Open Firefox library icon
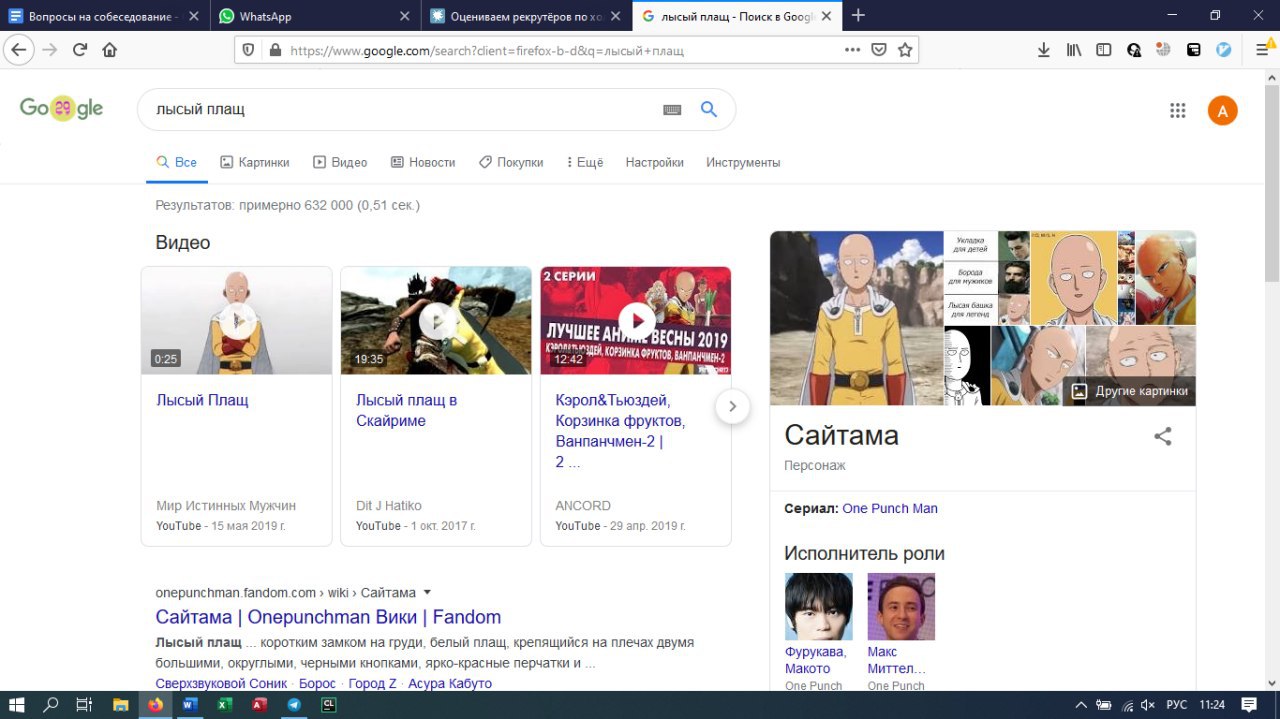 pos(1074,50)
